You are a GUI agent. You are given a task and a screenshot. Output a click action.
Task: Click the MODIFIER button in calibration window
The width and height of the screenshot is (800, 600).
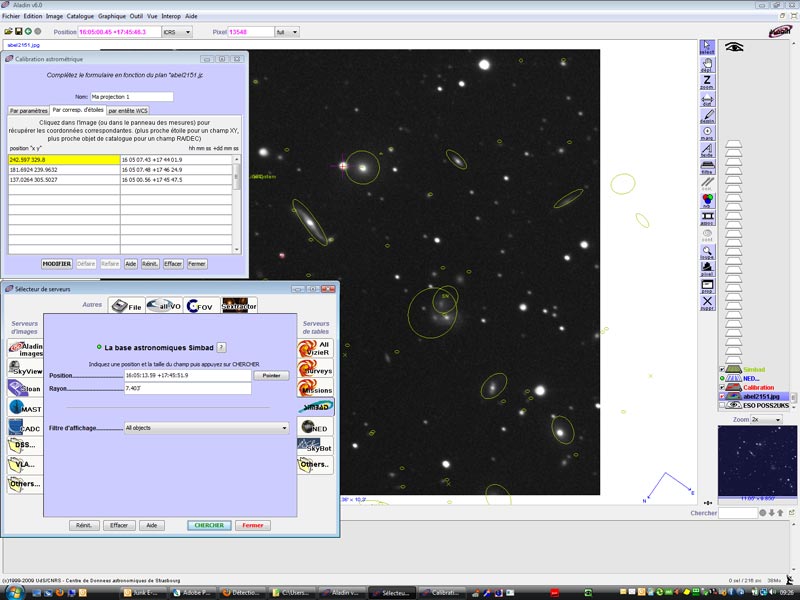[x=57, y=264]
